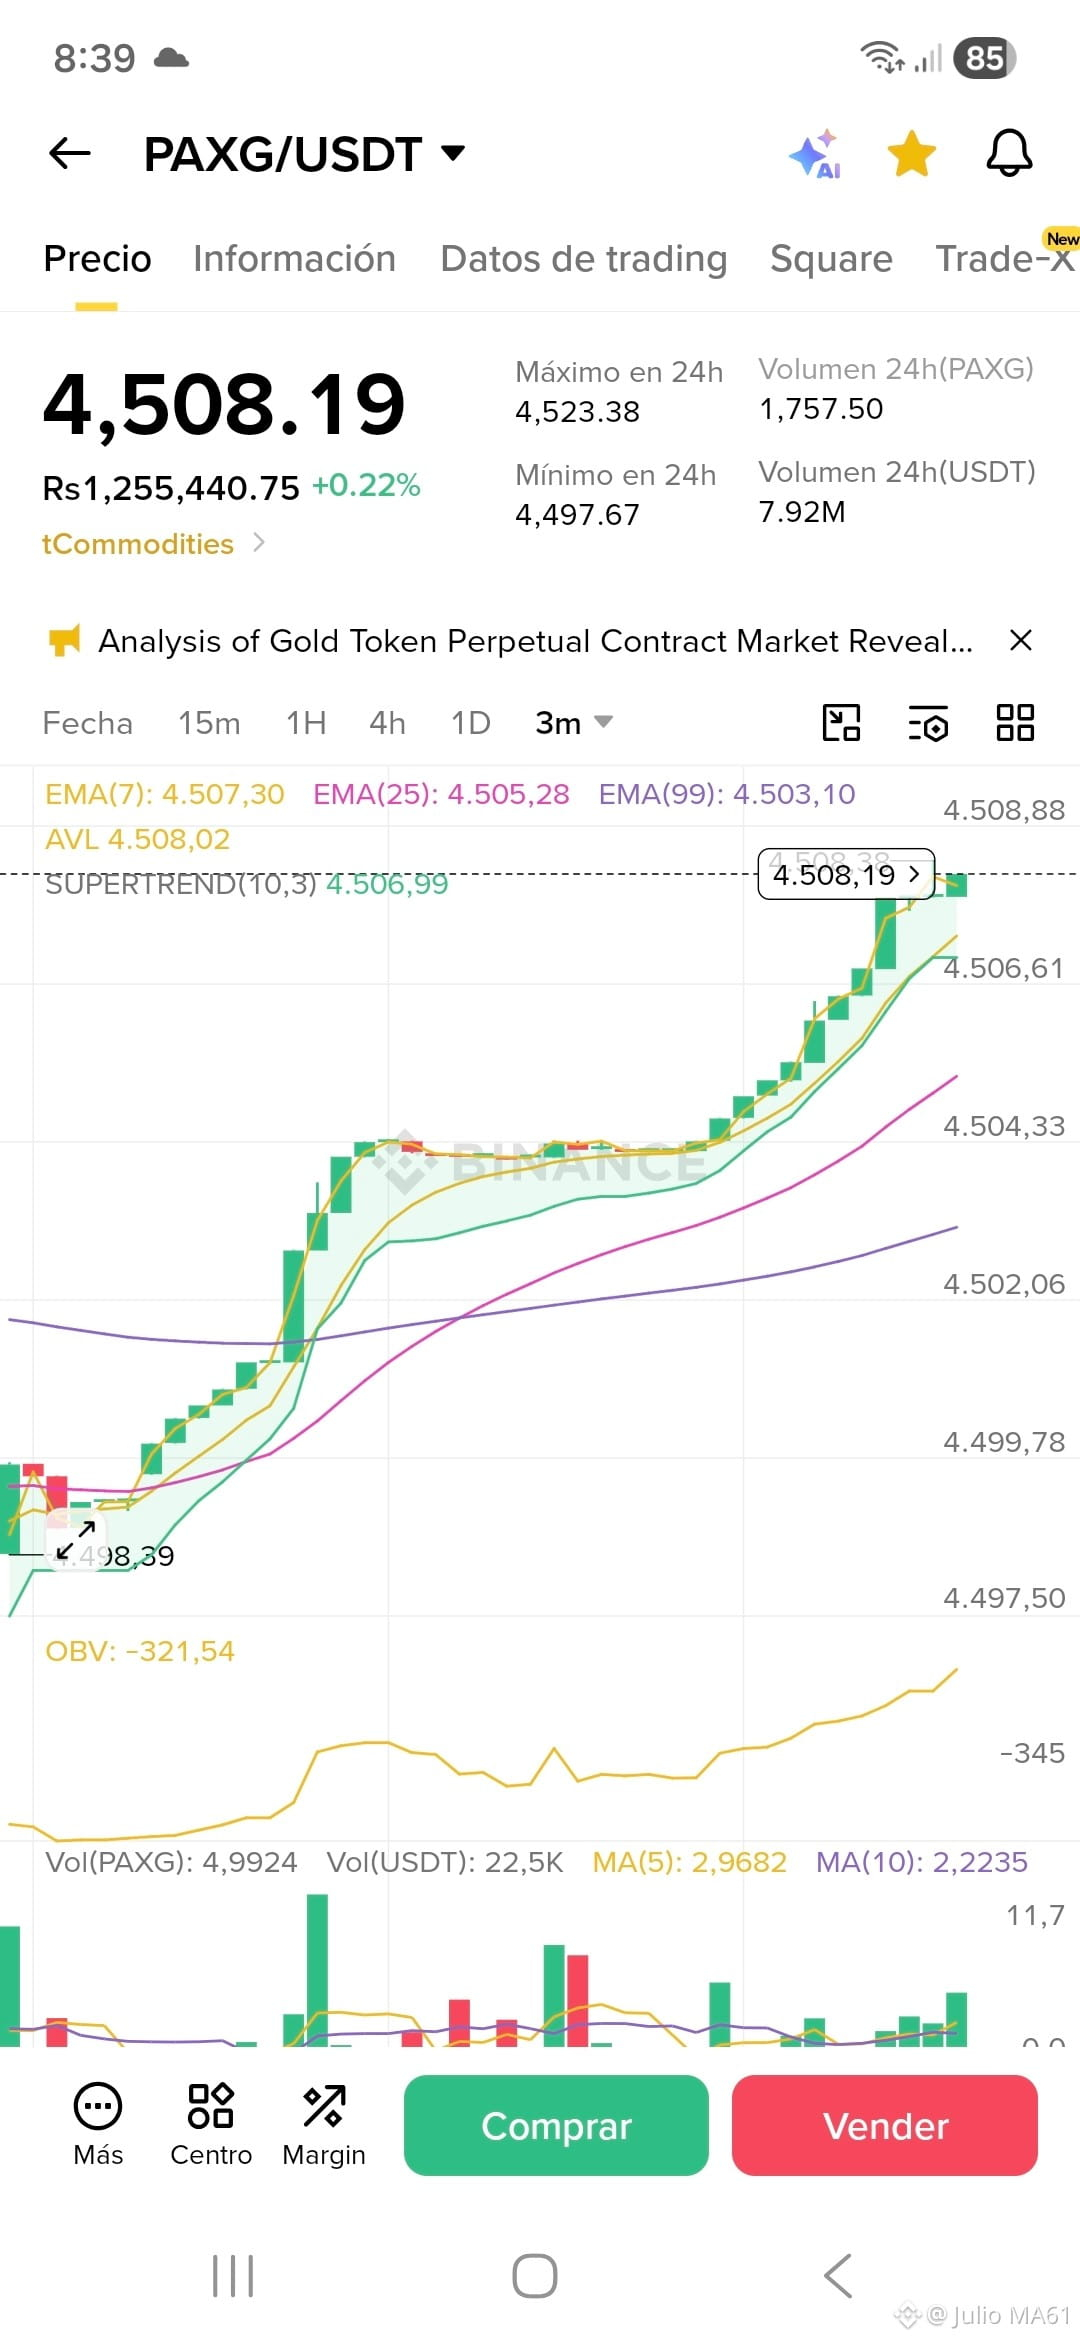Tap the MA(10) volume label
The height and width of the screenshot is (2340, 1080).
(x=922, y=1862)
